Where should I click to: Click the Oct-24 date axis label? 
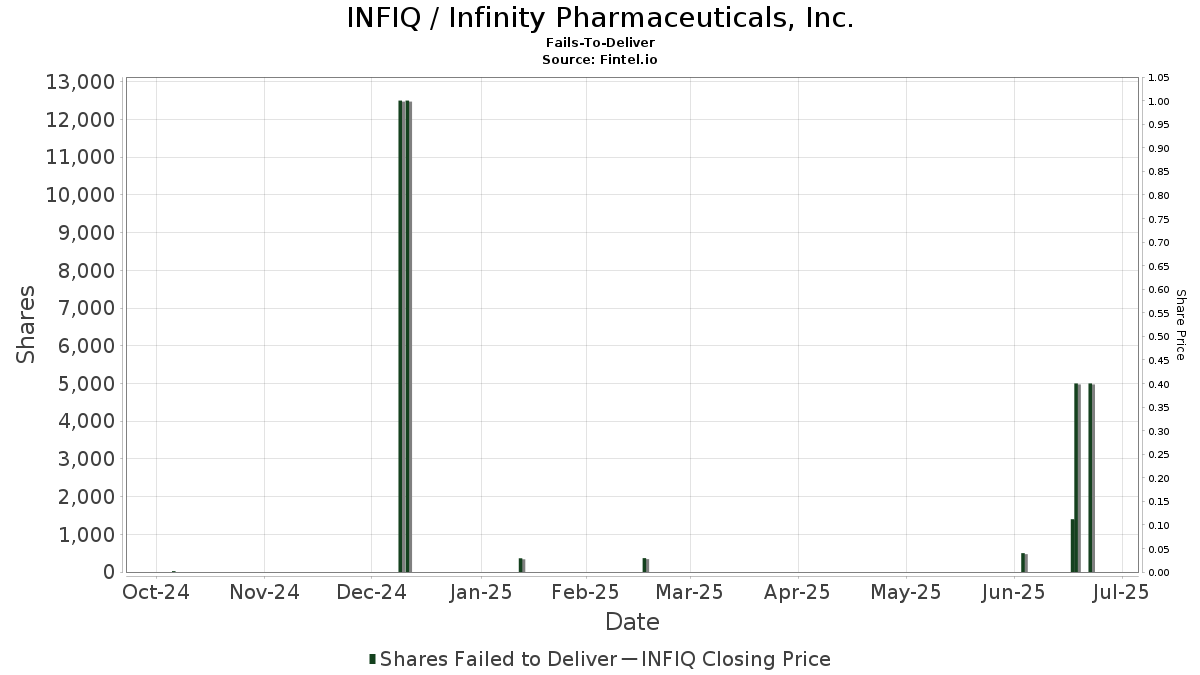tap(156, 592)
